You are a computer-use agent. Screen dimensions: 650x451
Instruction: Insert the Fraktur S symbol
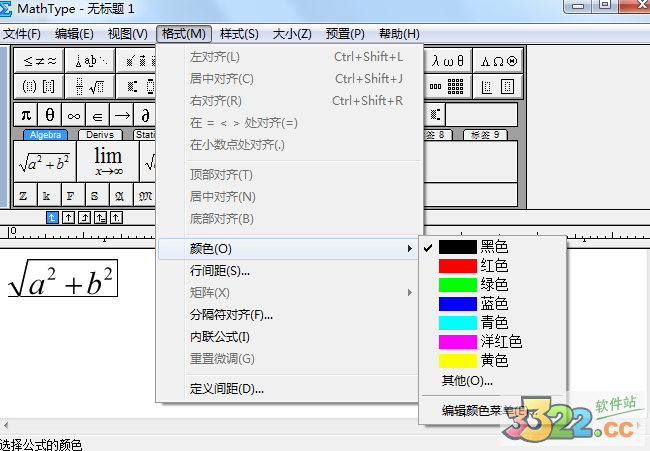click(x=98, y=195)
